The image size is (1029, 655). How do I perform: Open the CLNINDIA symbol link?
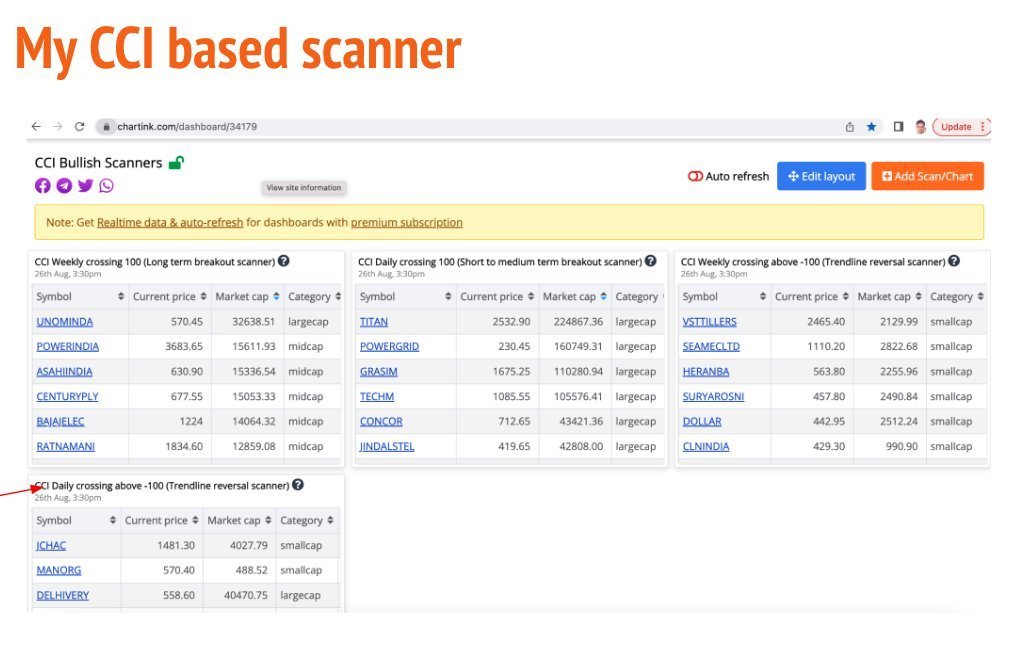coord(706,446)
